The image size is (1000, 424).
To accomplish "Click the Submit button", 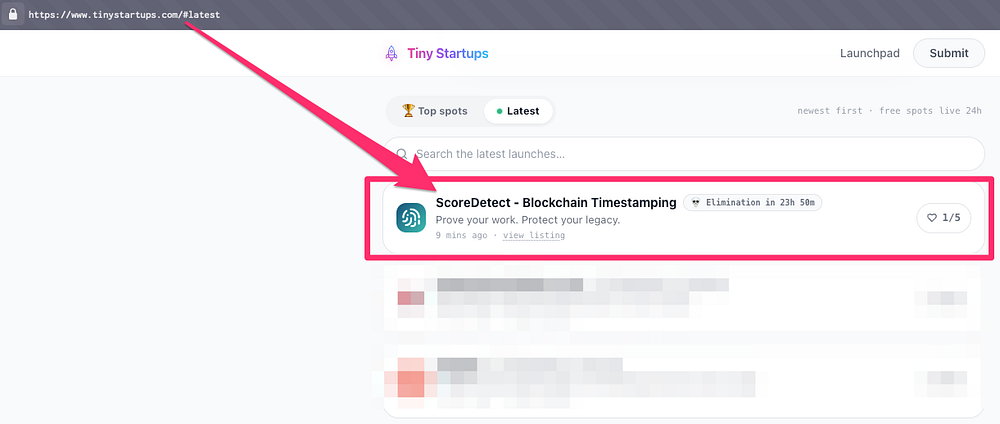I will point(949,54).
